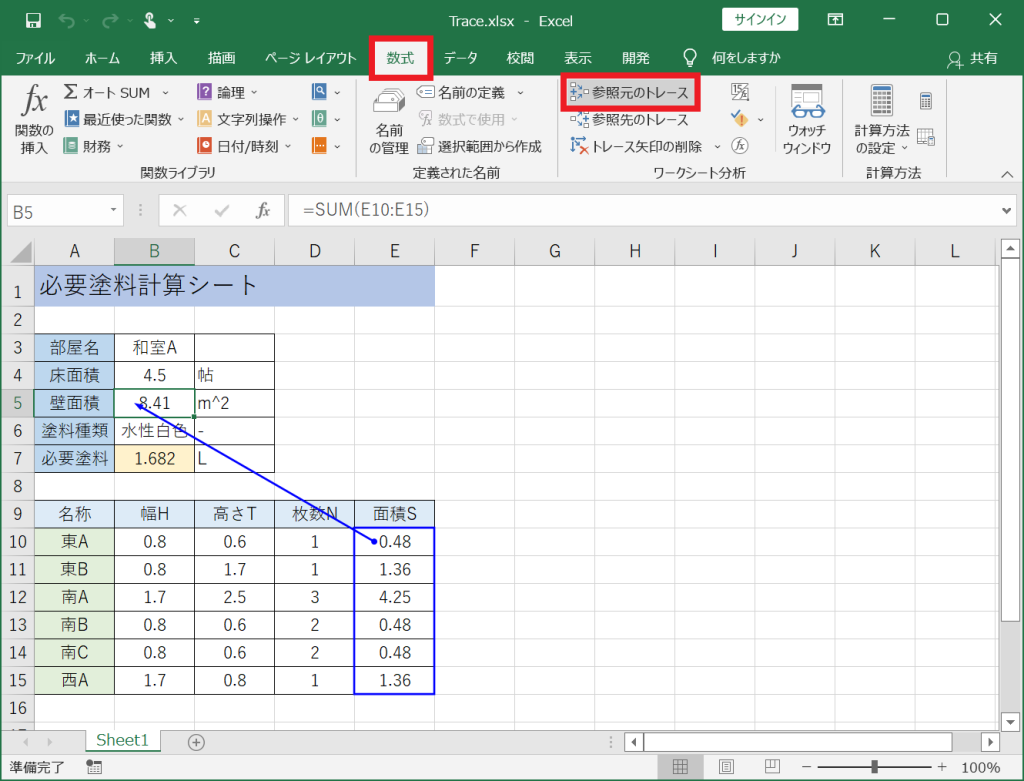
Task: Click the horizontal scrollbar right arrow
Action: coord(990,742)
